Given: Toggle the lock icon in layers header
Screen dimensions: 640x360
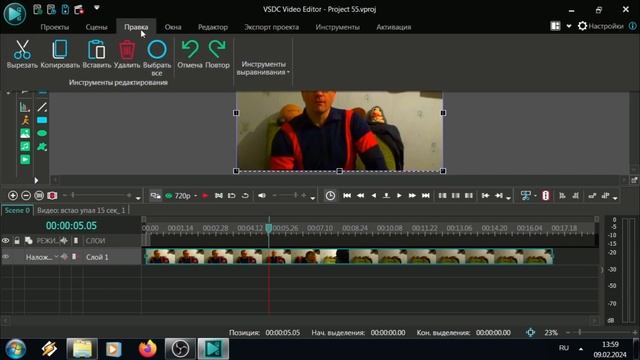Looking at the screenshot, I should [17, 240].
